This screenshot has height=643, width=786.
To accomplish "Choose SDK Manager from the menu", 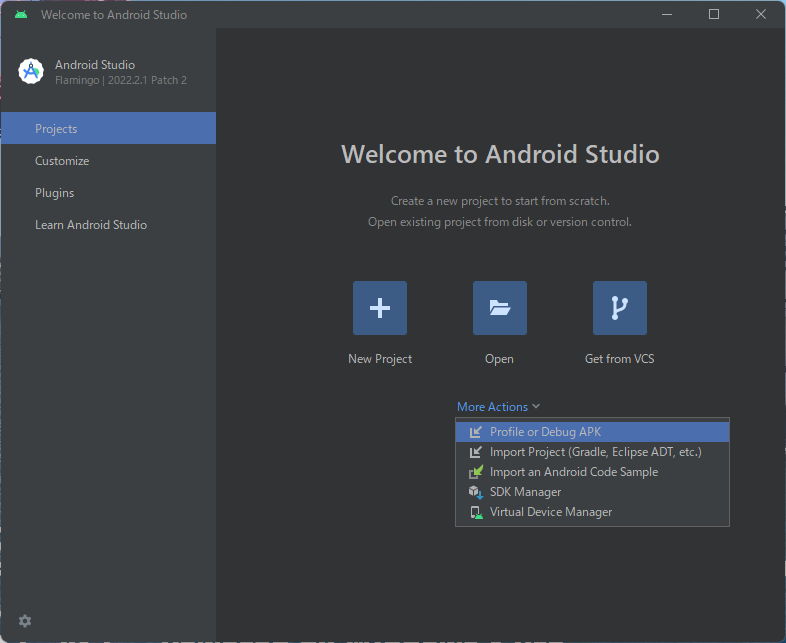I will (x=525, y=492).
